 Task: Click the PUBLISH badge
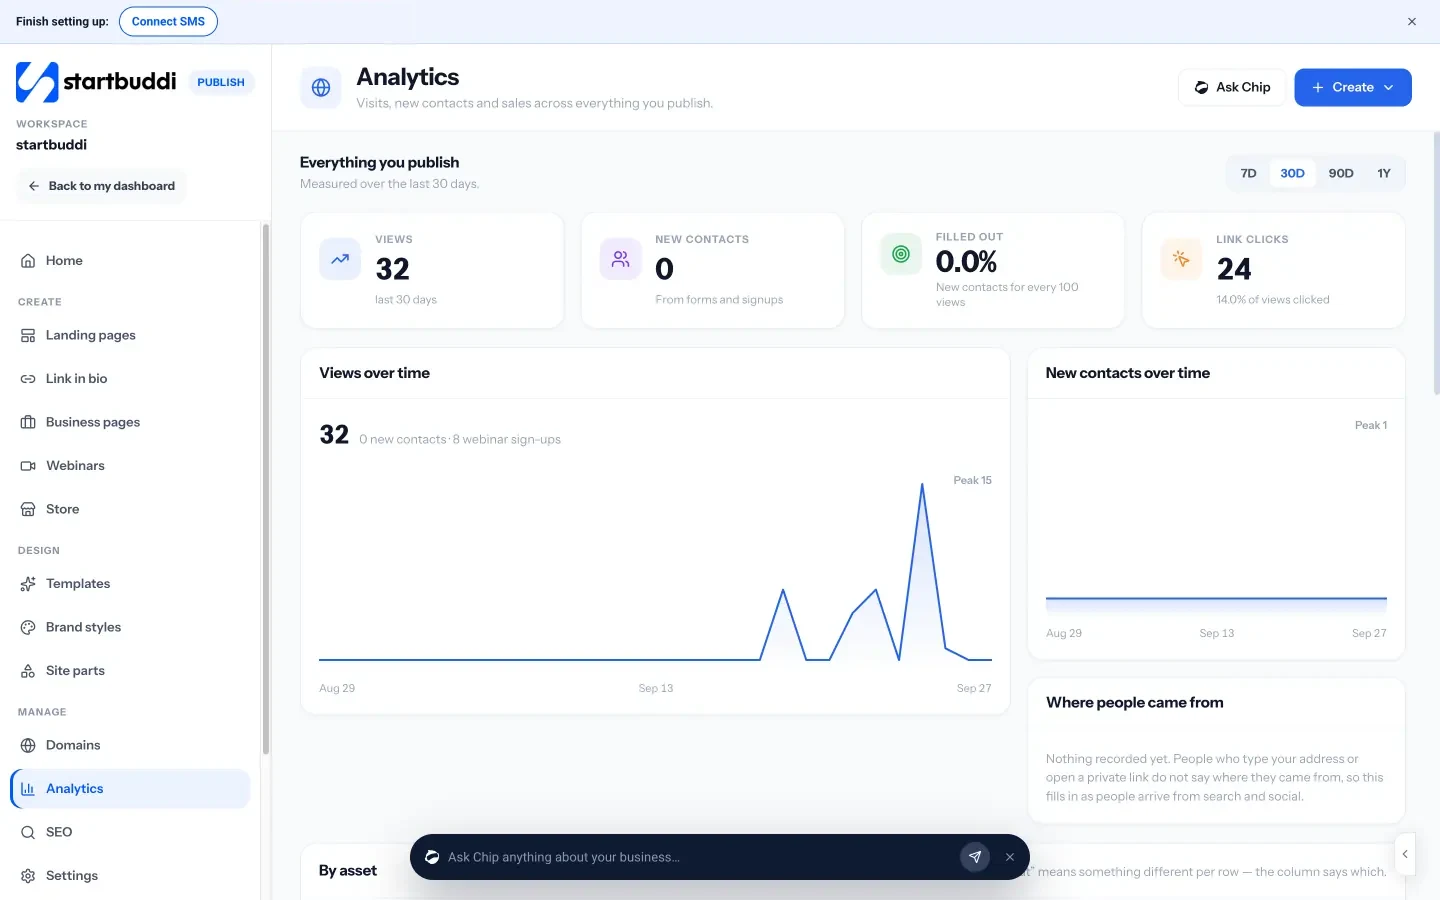221,82
